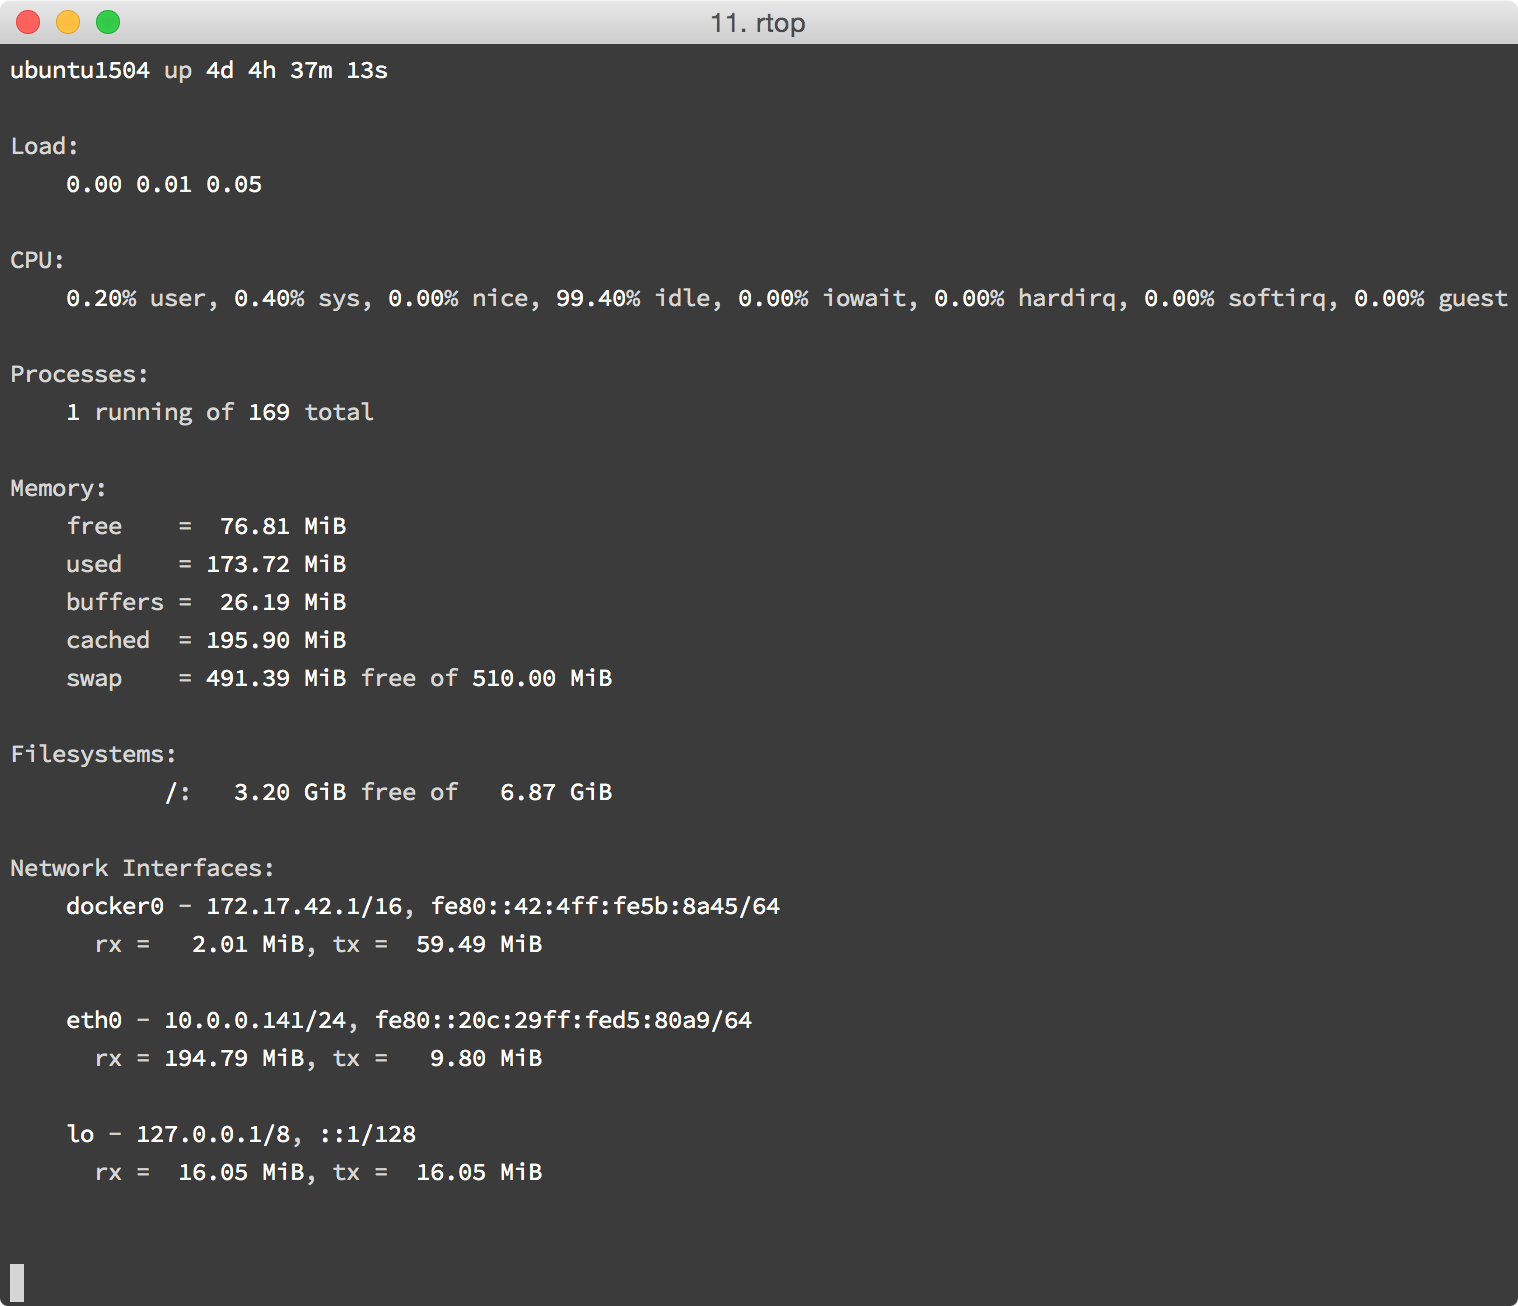The height and width of the screenshot is (1306, 1518).
Task: Click the yellow minimize window button
Action: point(68,22)
